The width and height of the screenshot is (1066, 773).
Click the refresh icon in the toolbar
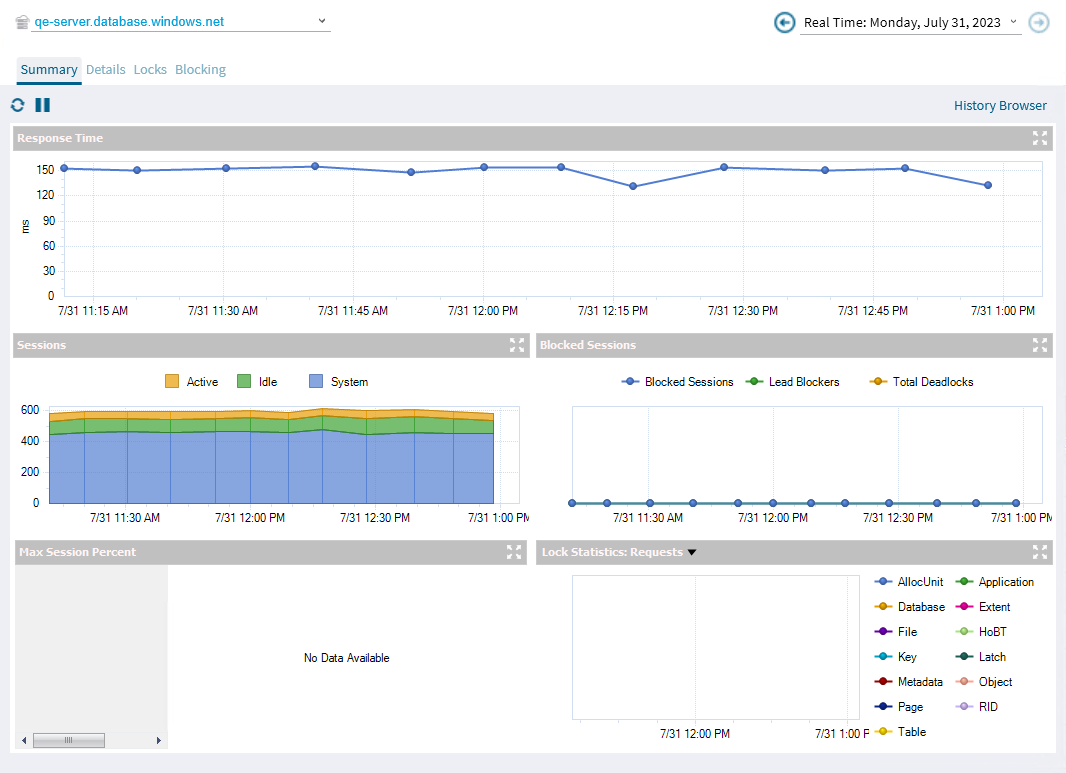(x=18, y=105)
